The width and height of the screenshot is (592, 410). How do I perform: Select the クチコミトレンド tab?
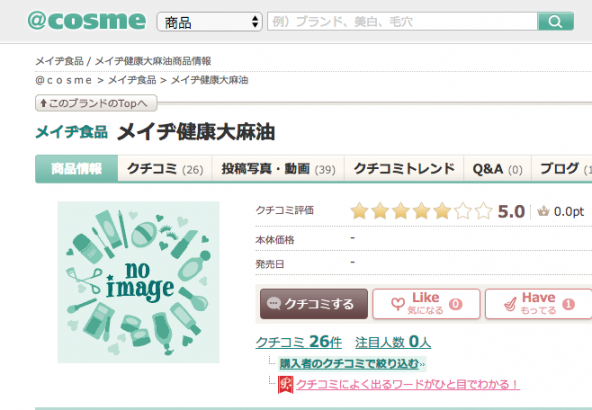(x=404, y=169)
